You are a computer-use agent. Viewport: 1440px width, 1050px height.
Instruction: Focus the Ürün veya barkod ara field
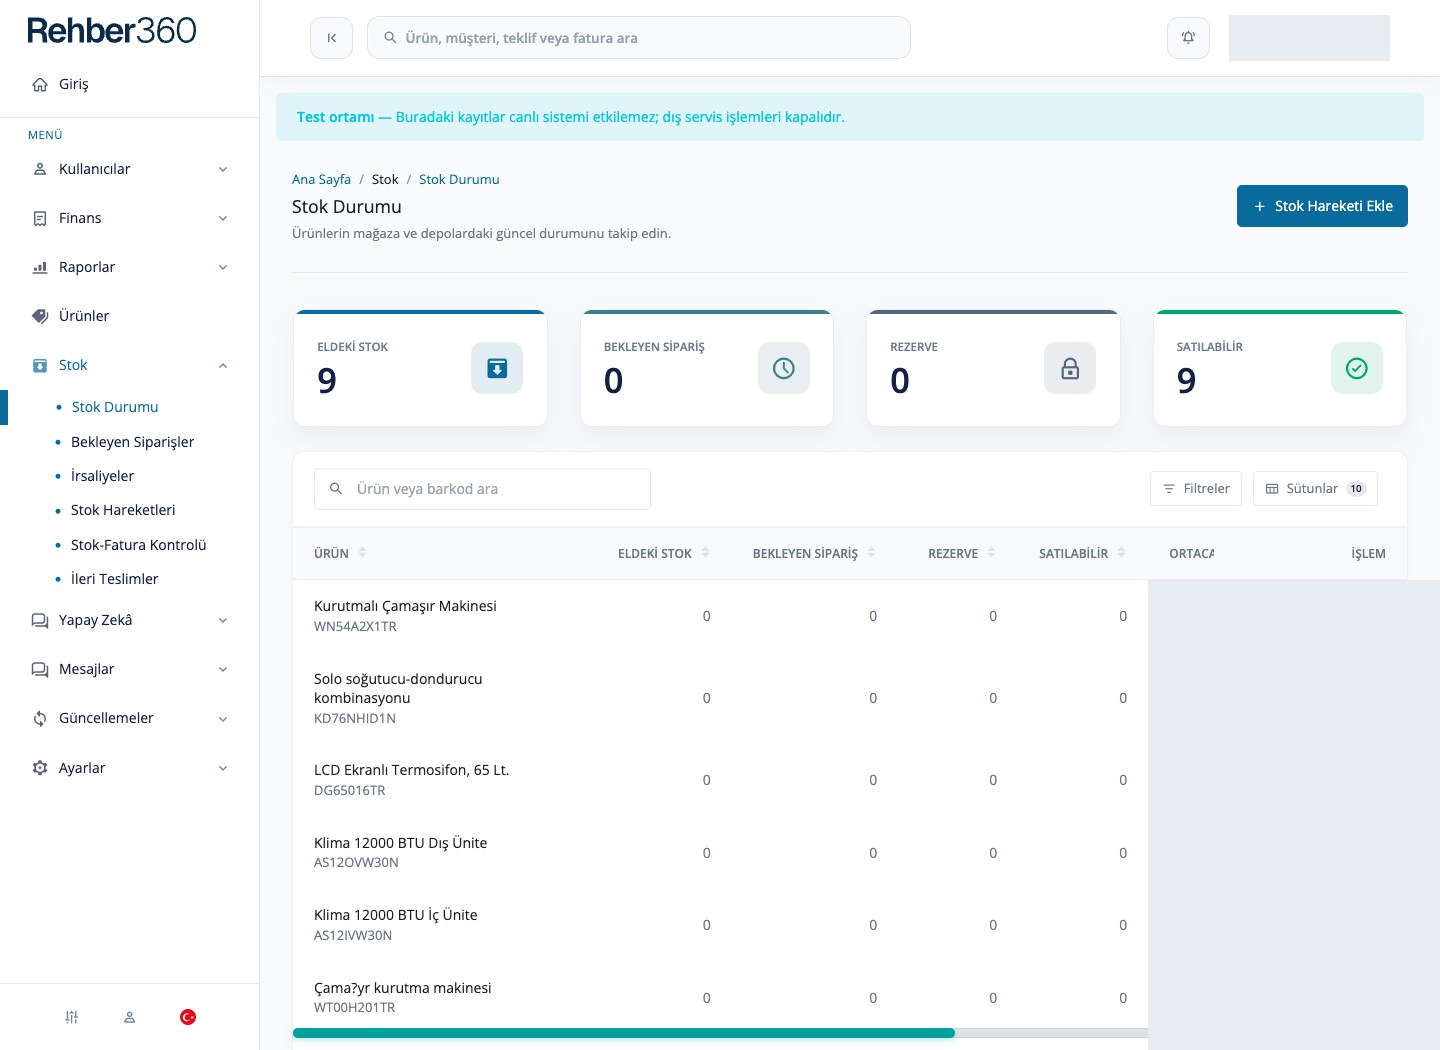pos(482,489)
